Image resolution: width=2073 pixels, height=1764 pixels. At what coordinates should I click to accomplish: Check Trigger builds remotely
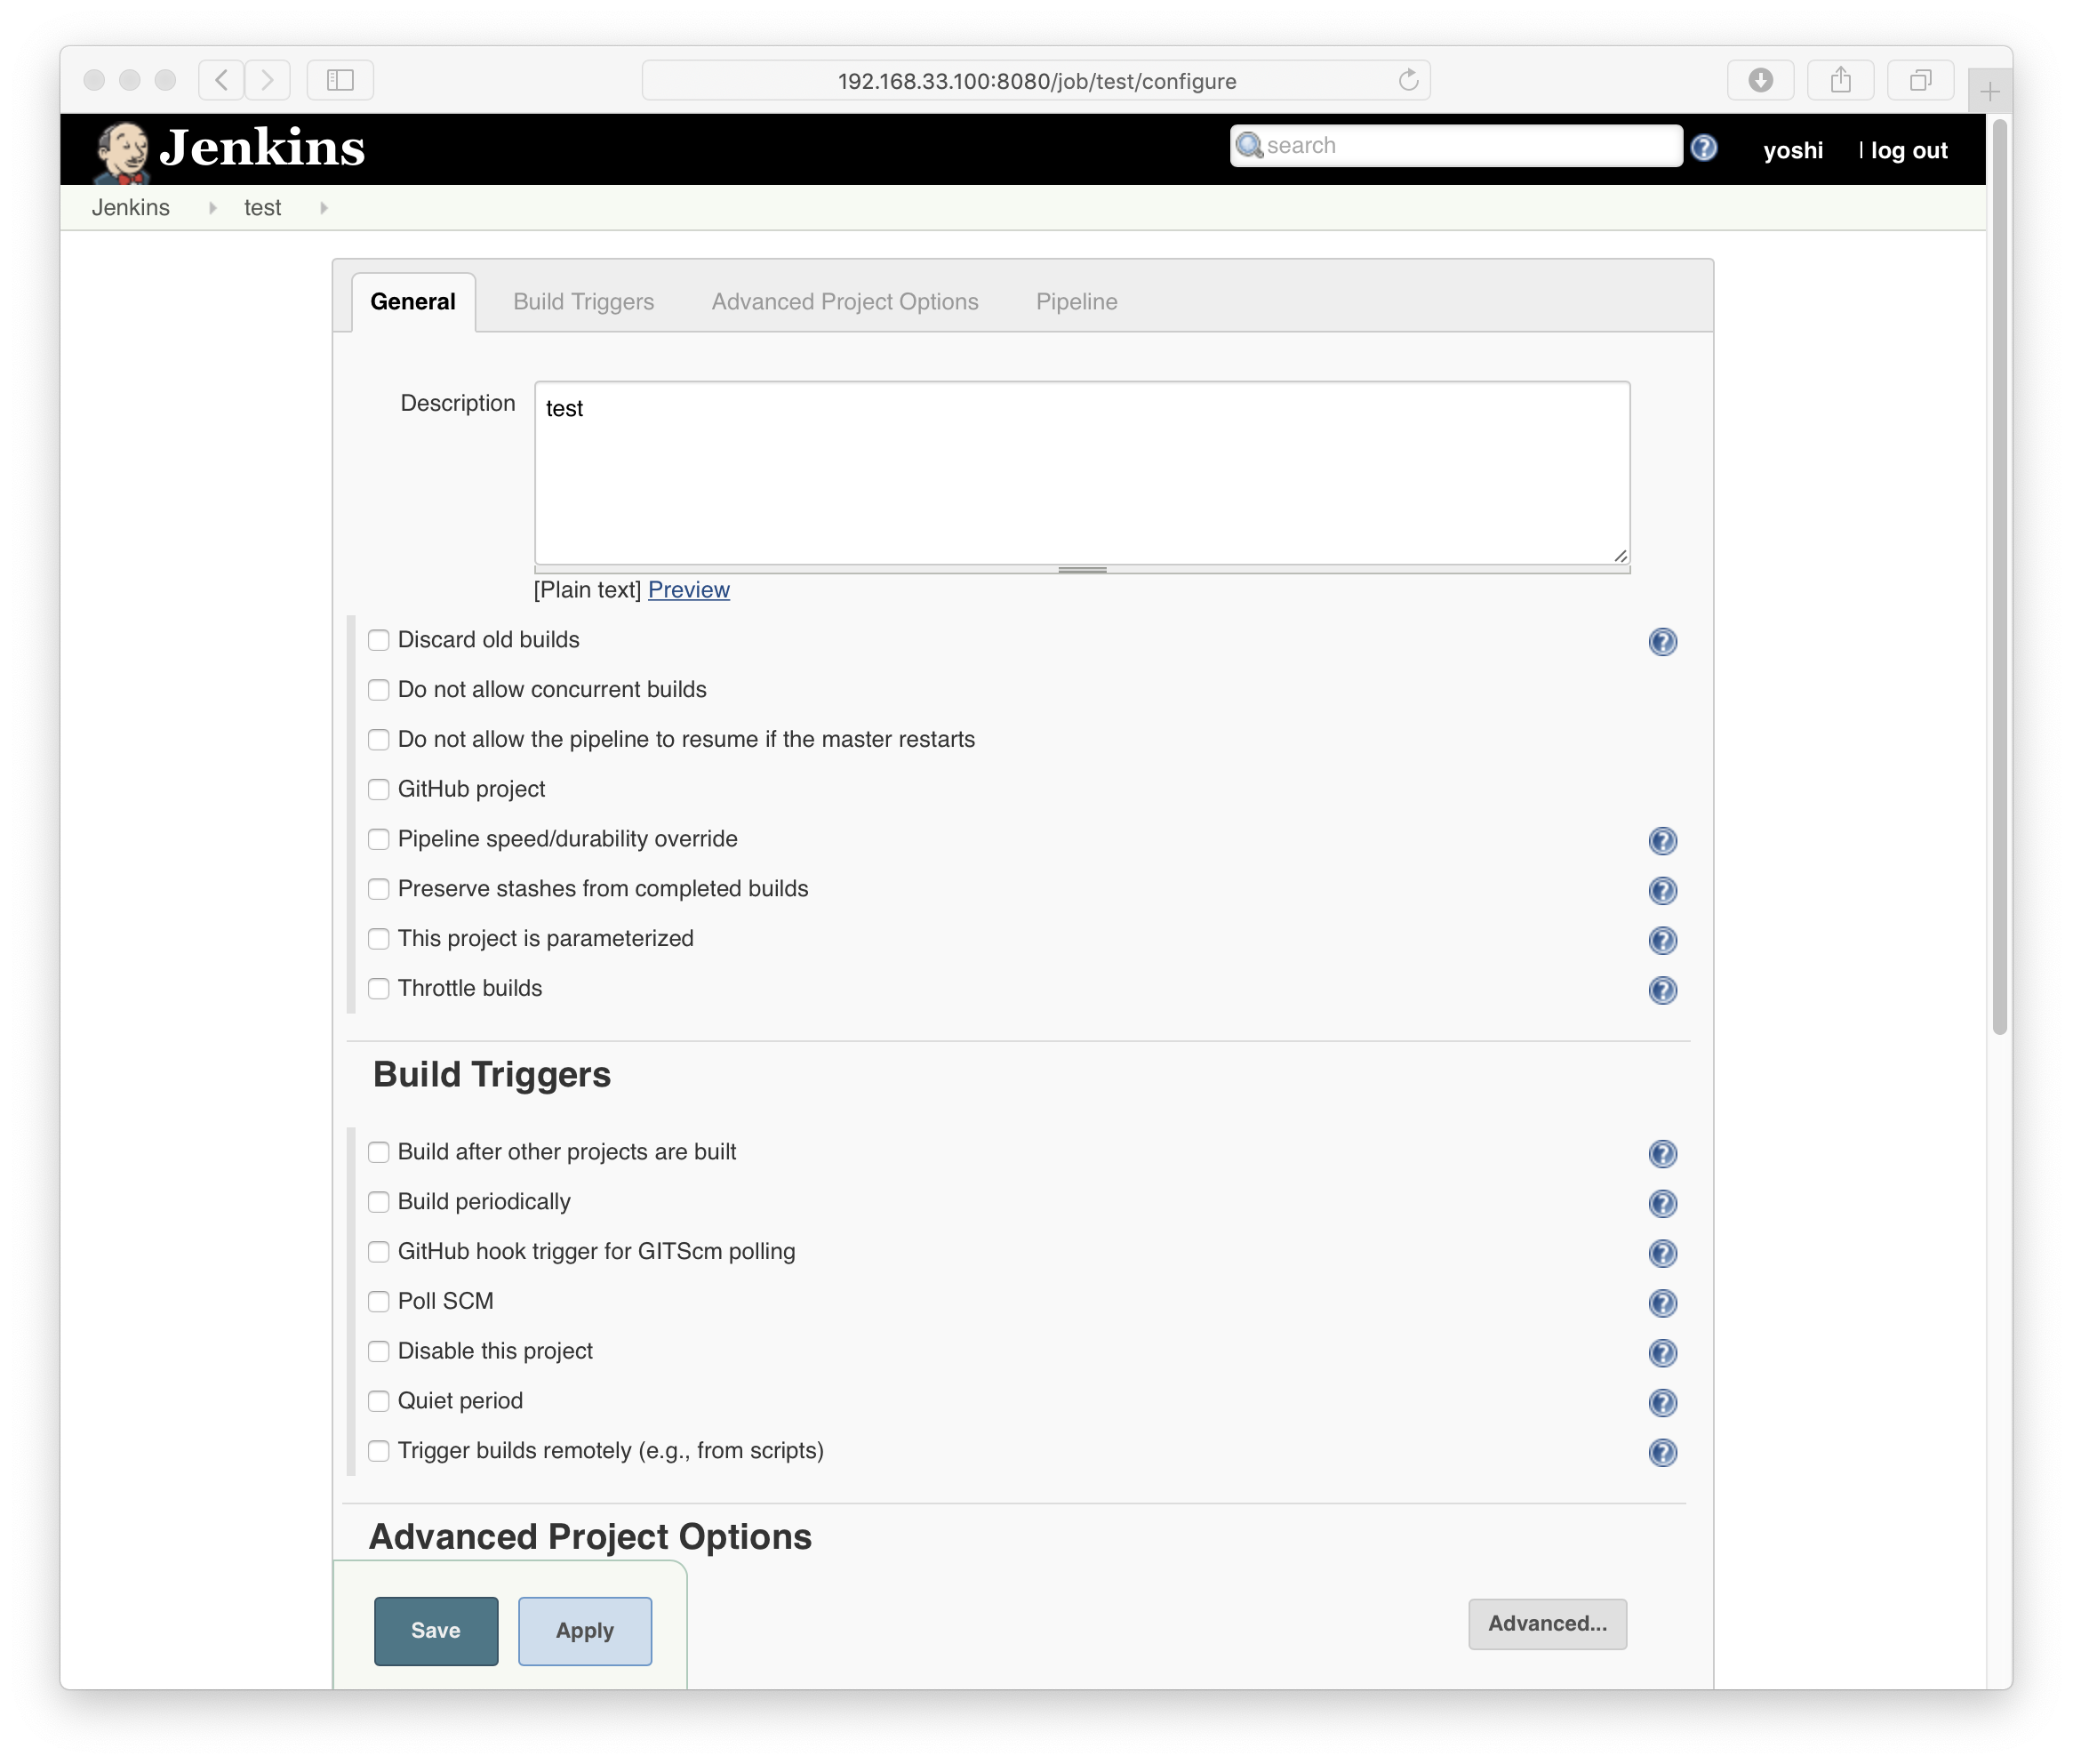378,1451
